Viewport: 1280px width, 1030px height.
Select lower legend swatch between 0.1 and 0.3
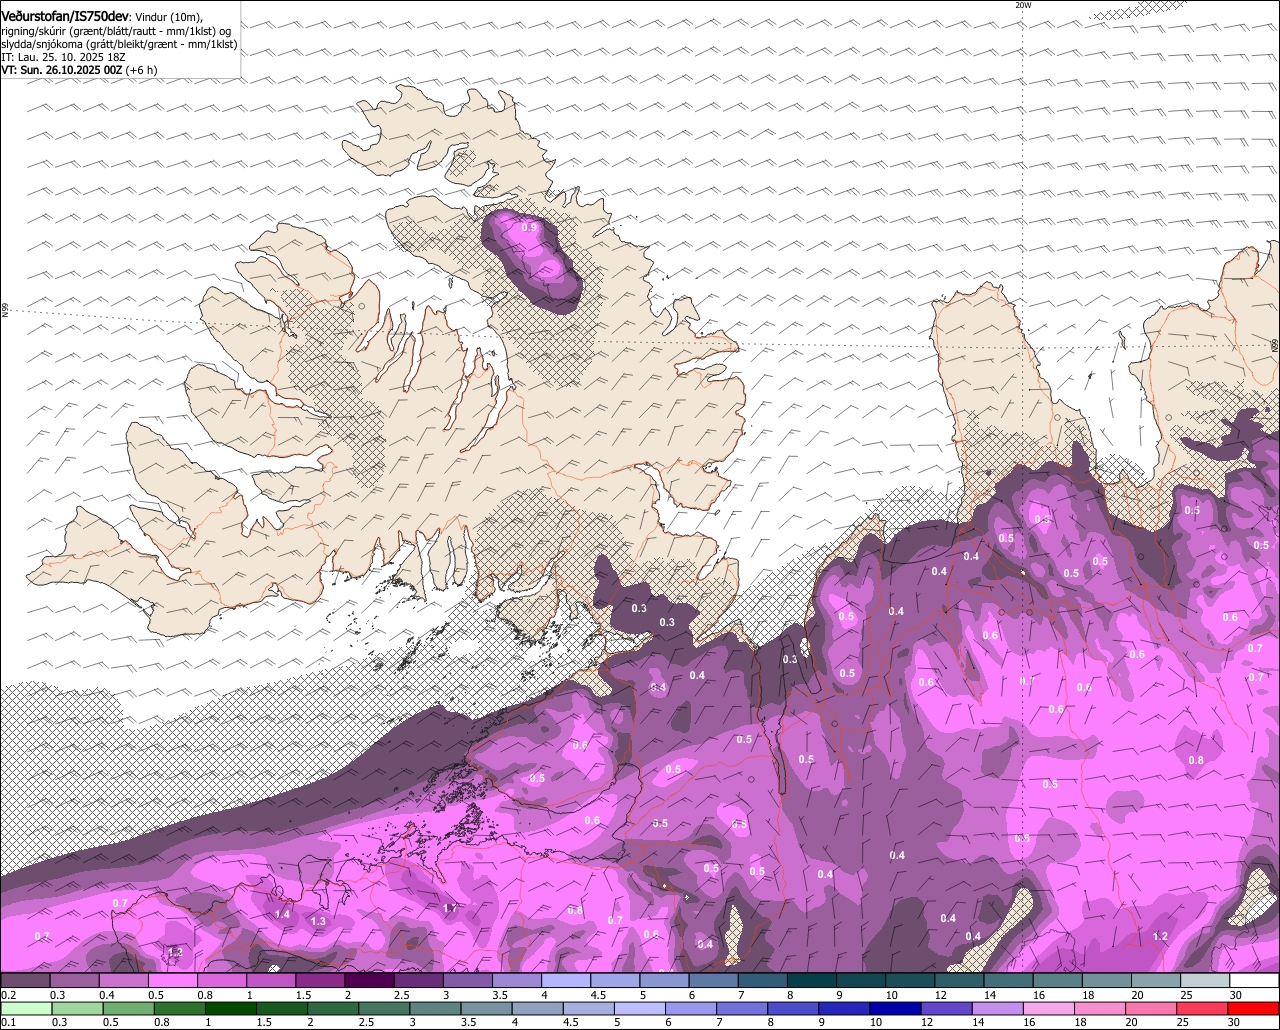(27, 1009)
